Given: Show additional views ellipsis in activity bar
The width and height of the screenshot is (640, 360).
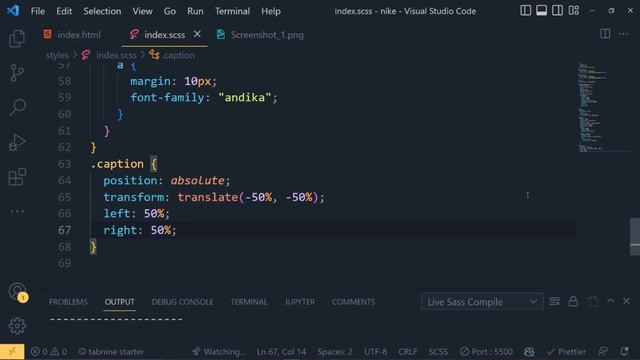Looking at the screenshot, I should pyautogui.click(x=17, y=211).
